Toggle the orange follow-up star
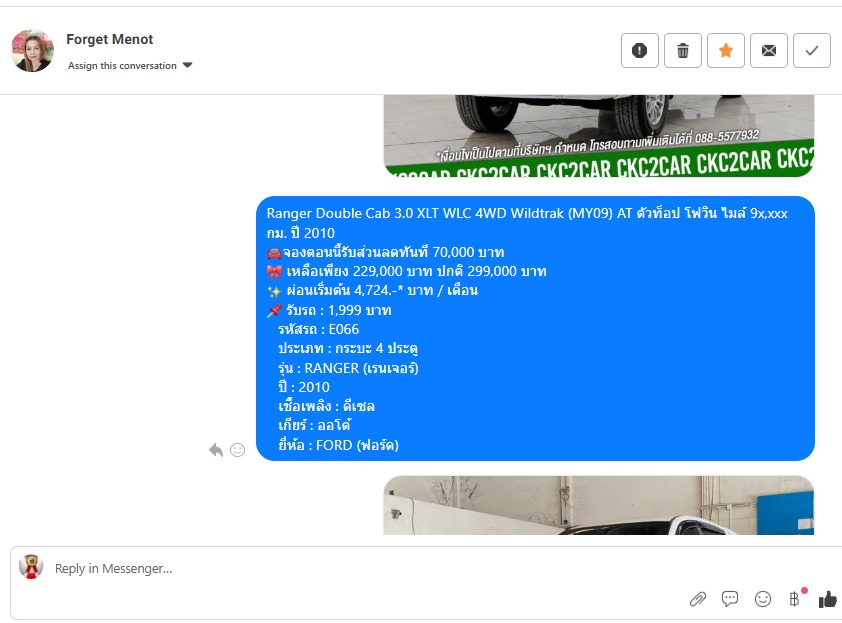 tap(725, 50)
